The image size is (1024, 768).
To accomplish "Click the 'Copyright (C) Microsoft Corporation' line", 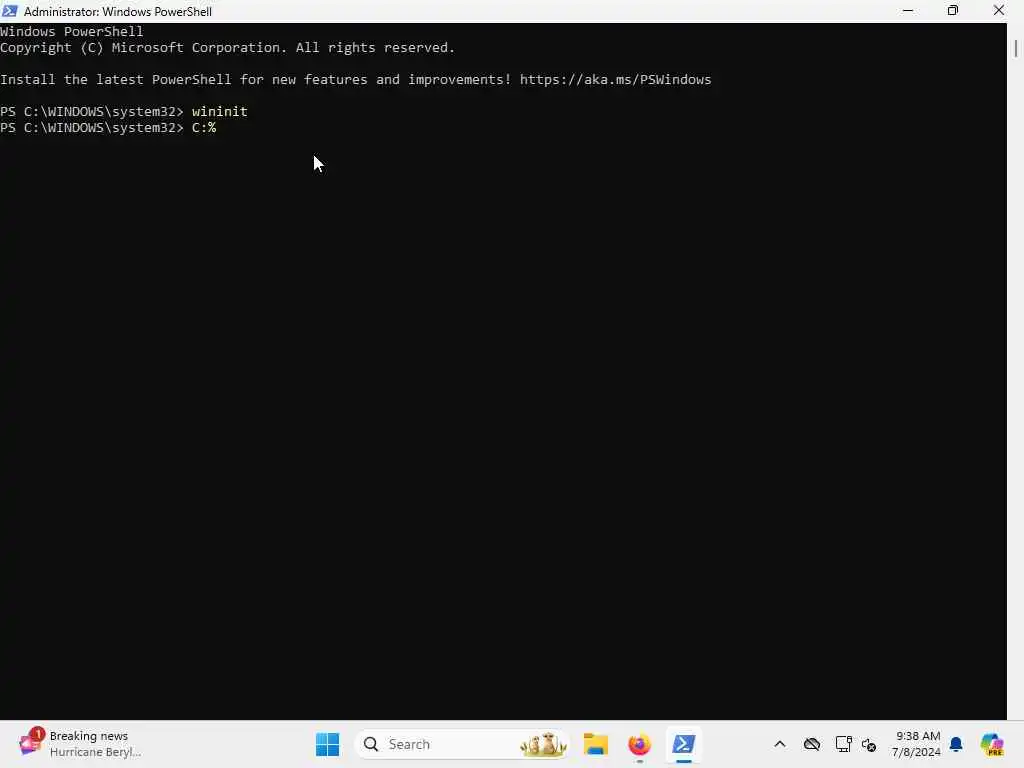I will pos(227,48).
